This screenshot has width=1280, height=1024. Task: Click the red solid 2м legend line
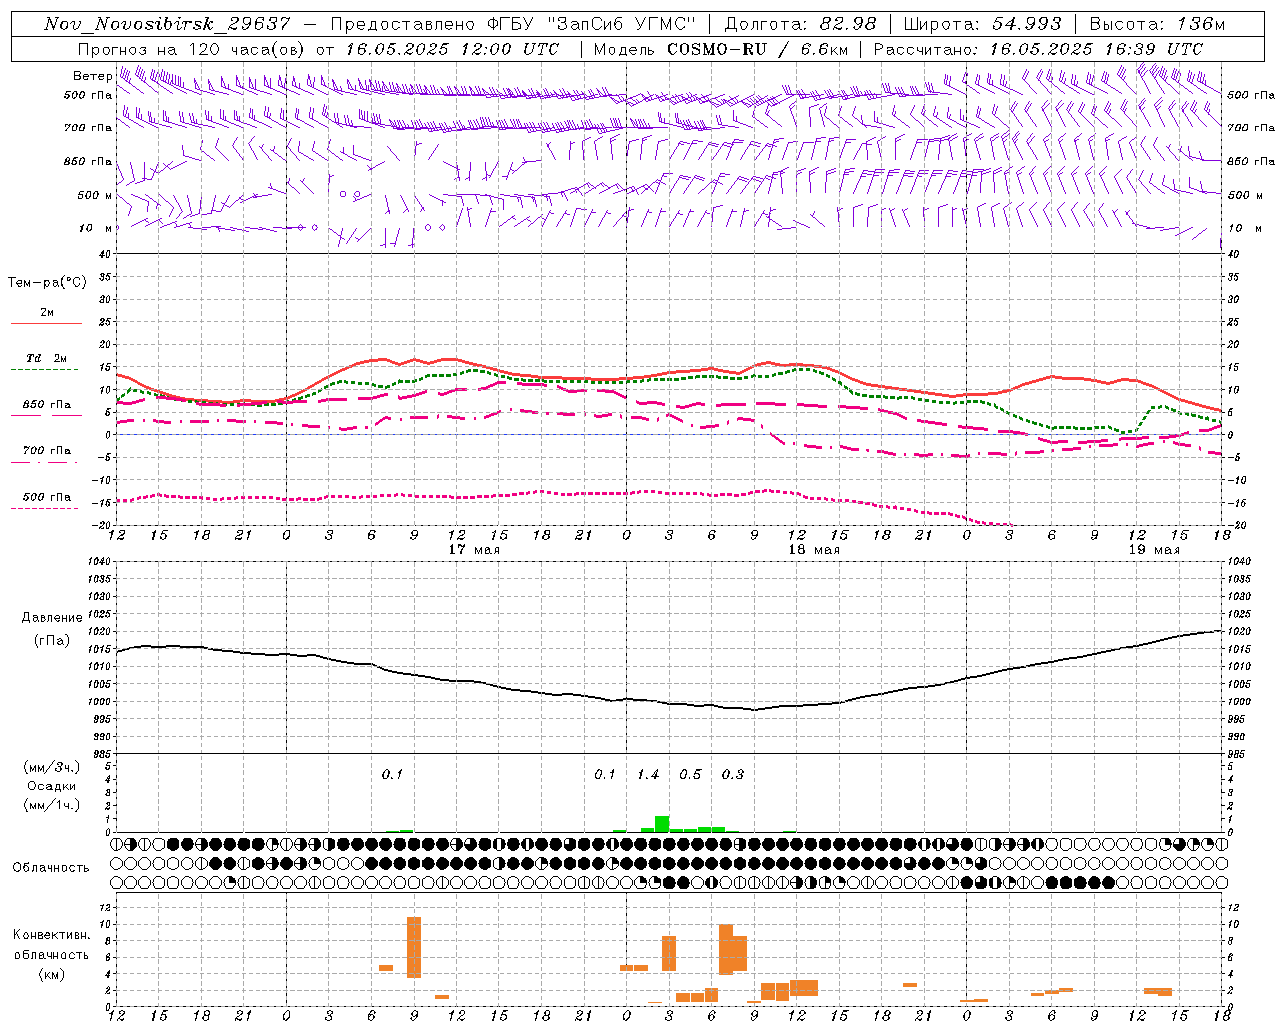(x=46, y=324)
